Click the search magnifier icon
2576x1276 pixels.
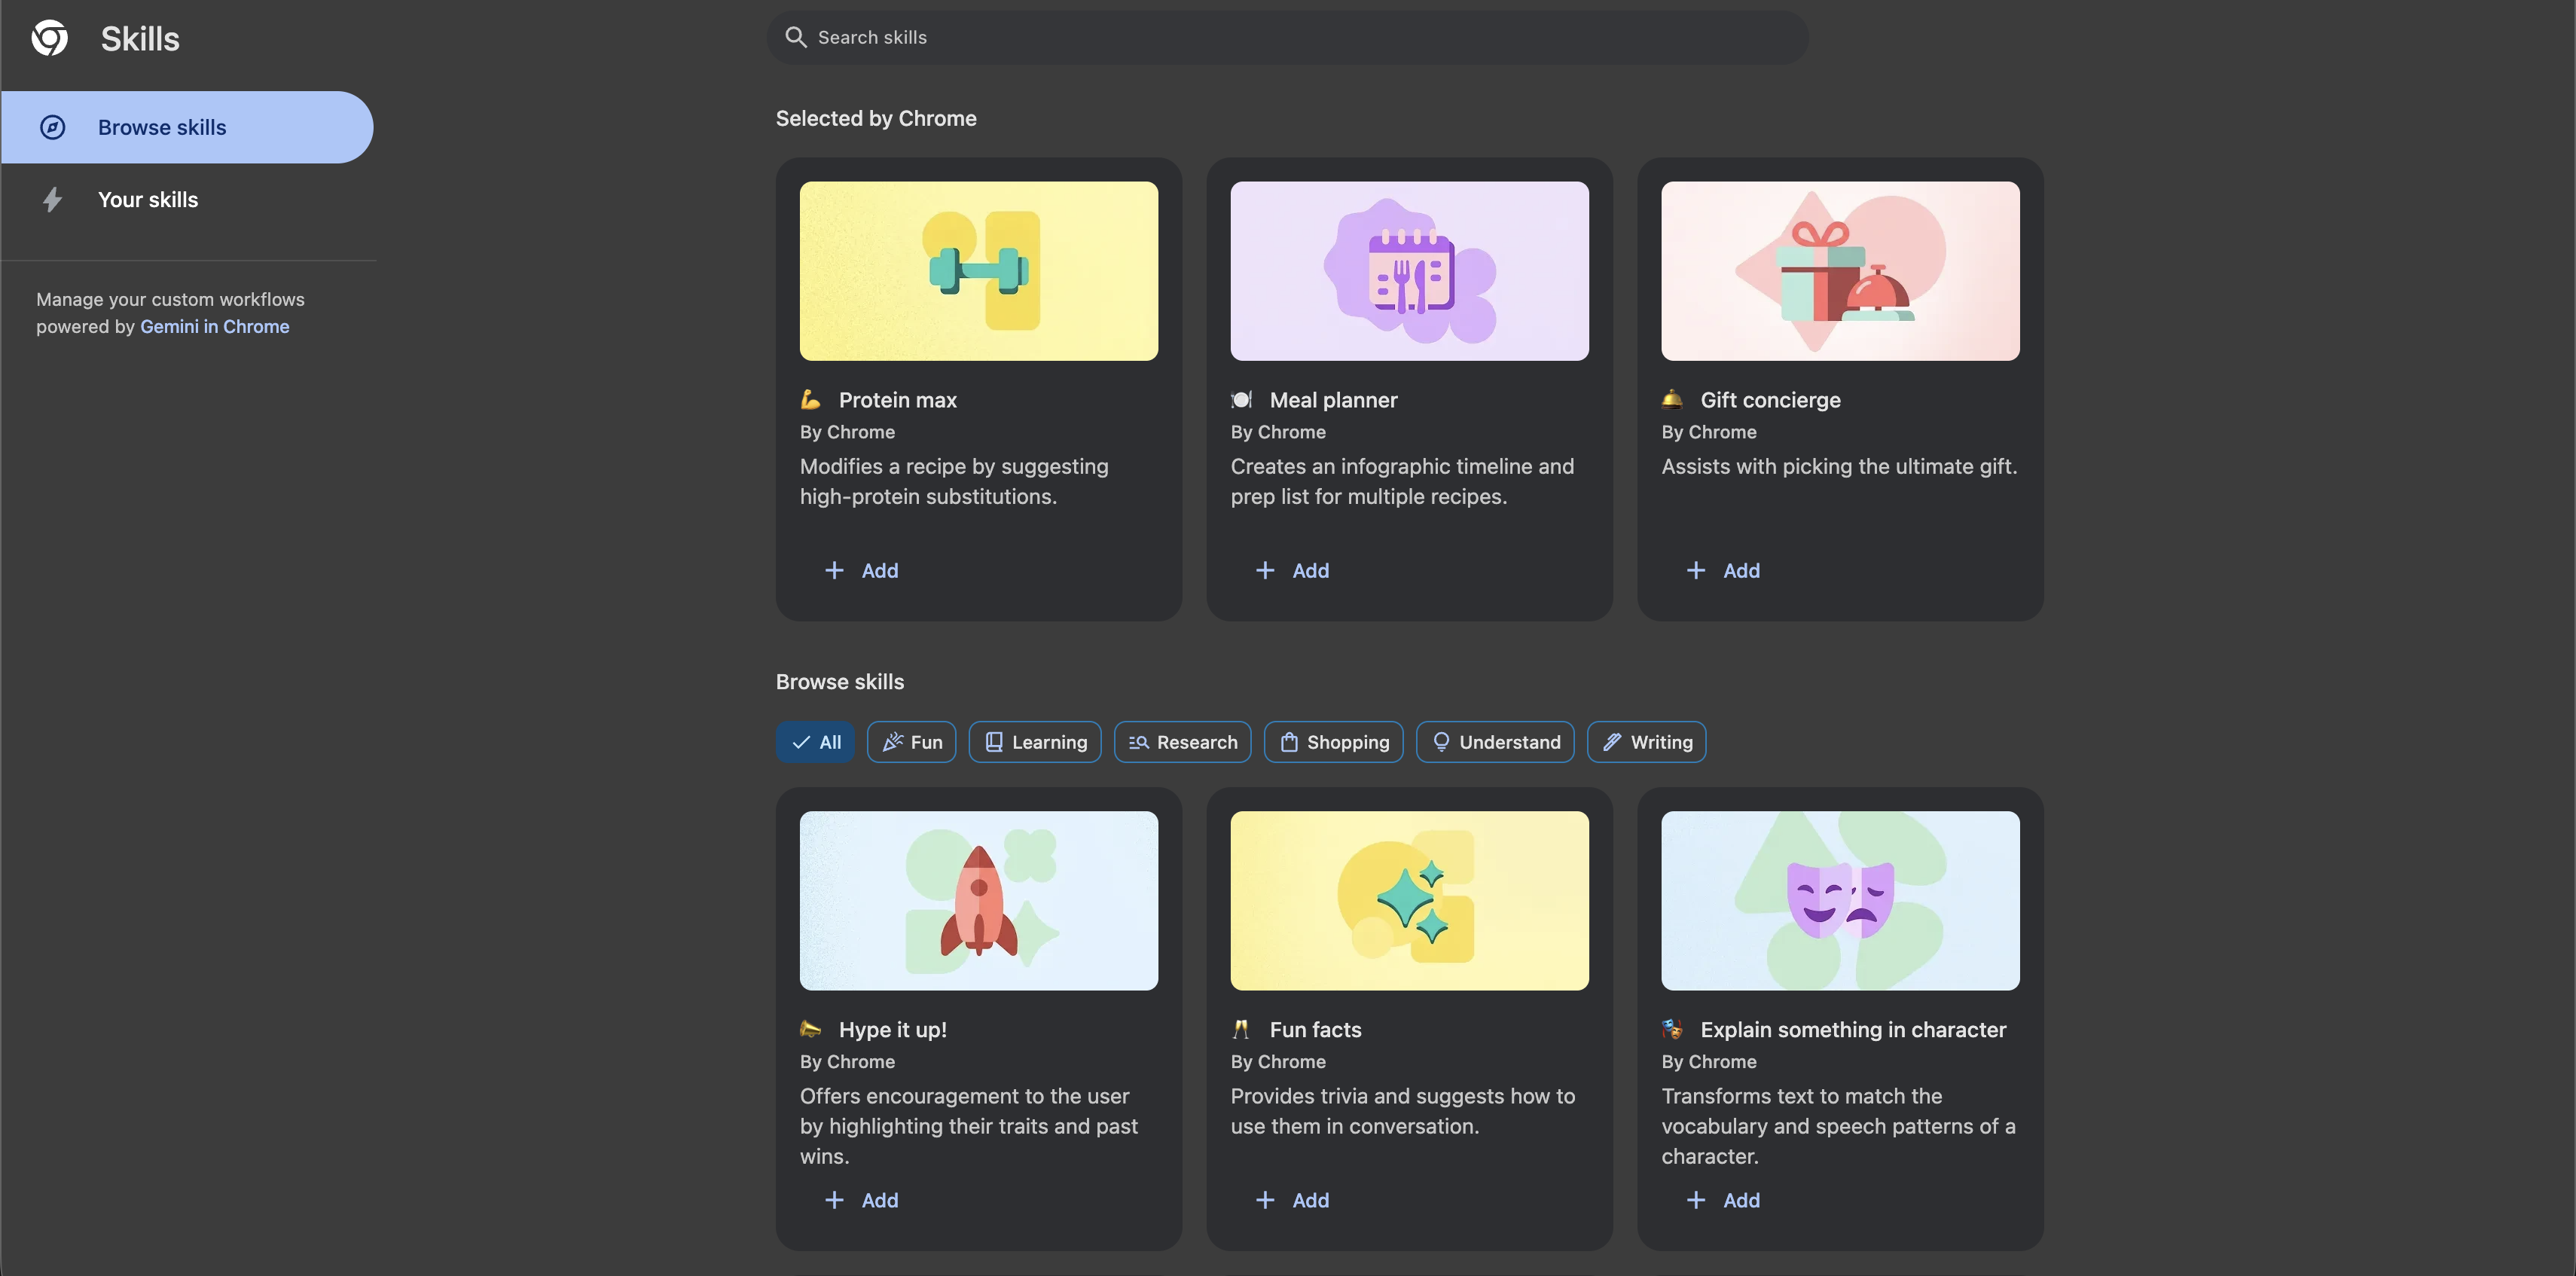(796, 38)
